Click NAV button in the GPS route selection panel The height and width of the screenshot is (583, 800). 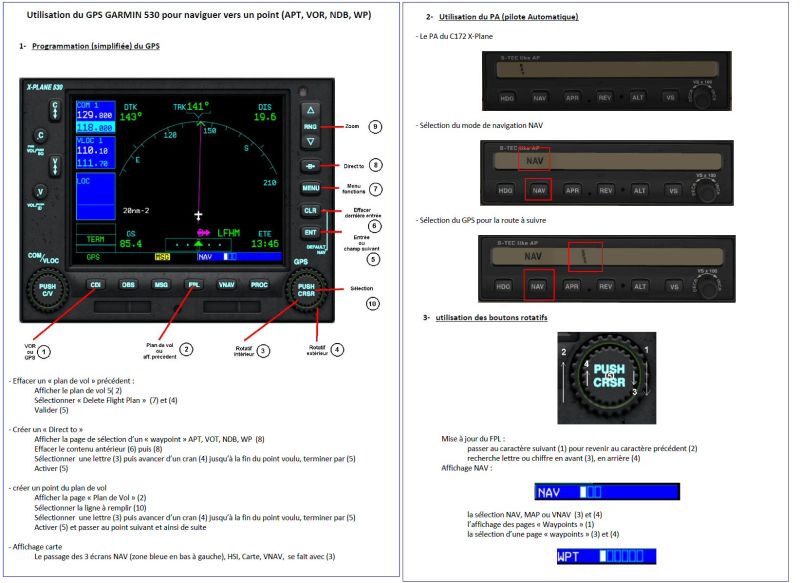pyautogui.click(x=537, y=287)
